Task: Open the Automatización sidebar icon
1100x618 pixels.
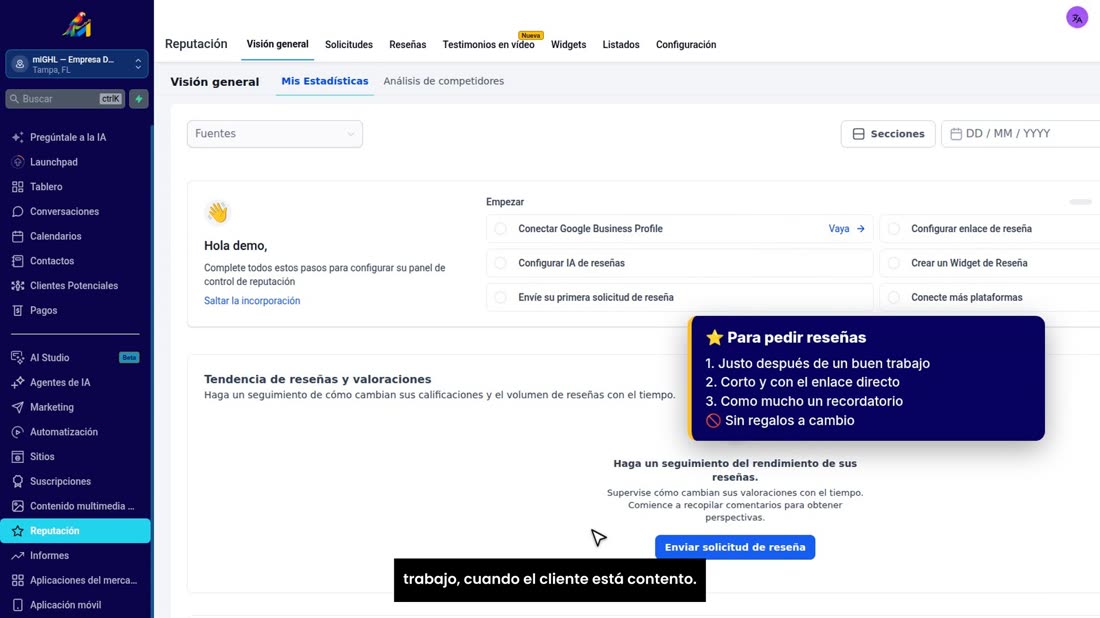Action: tap(18, 432)
